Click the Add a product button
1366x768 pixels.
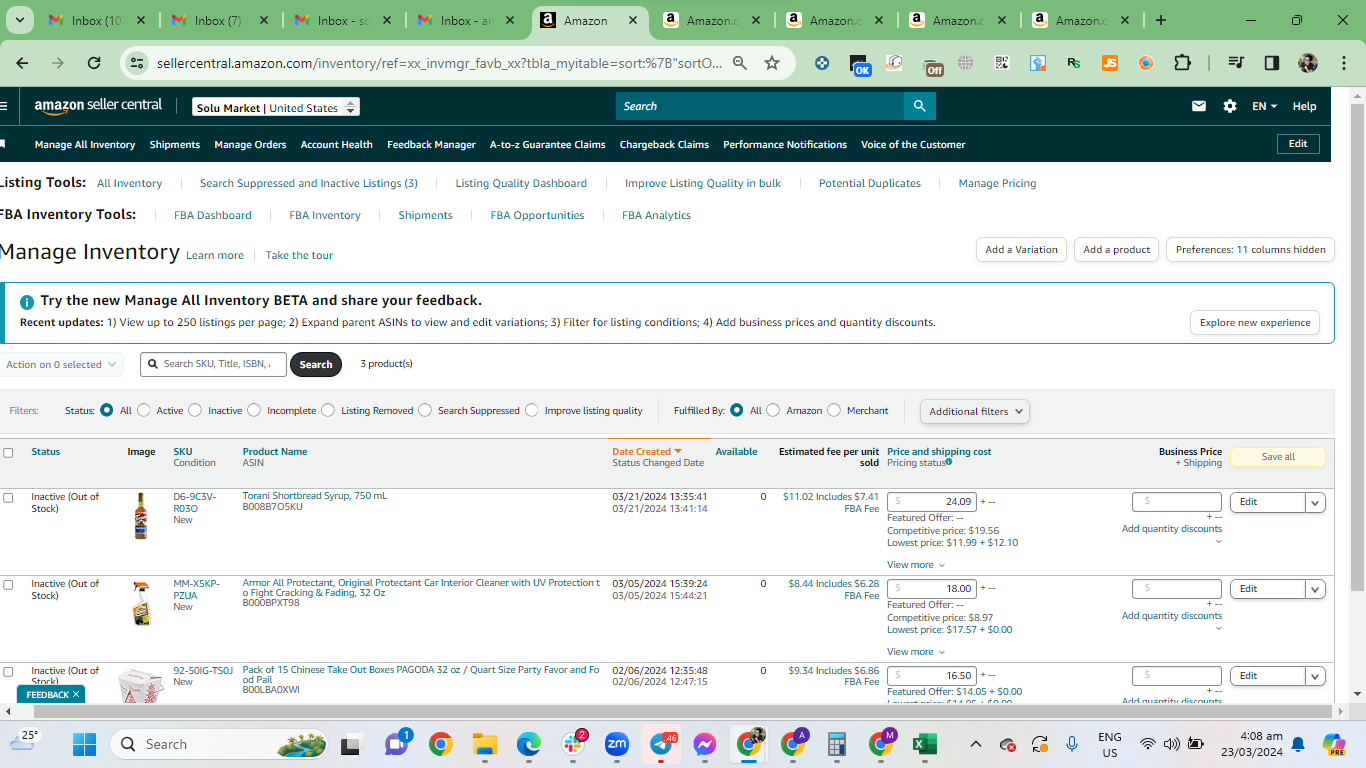pyautogui.click(x=1117, y=250)
